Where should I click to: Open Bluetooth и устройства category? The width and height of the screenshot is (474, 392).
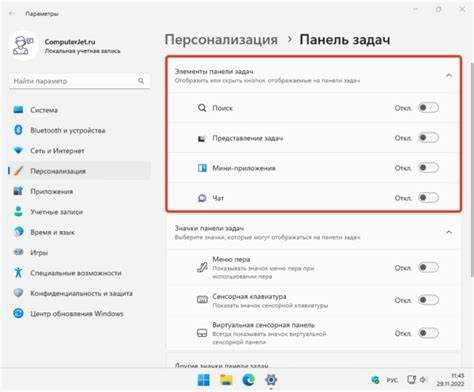click(x=79, y=130)
